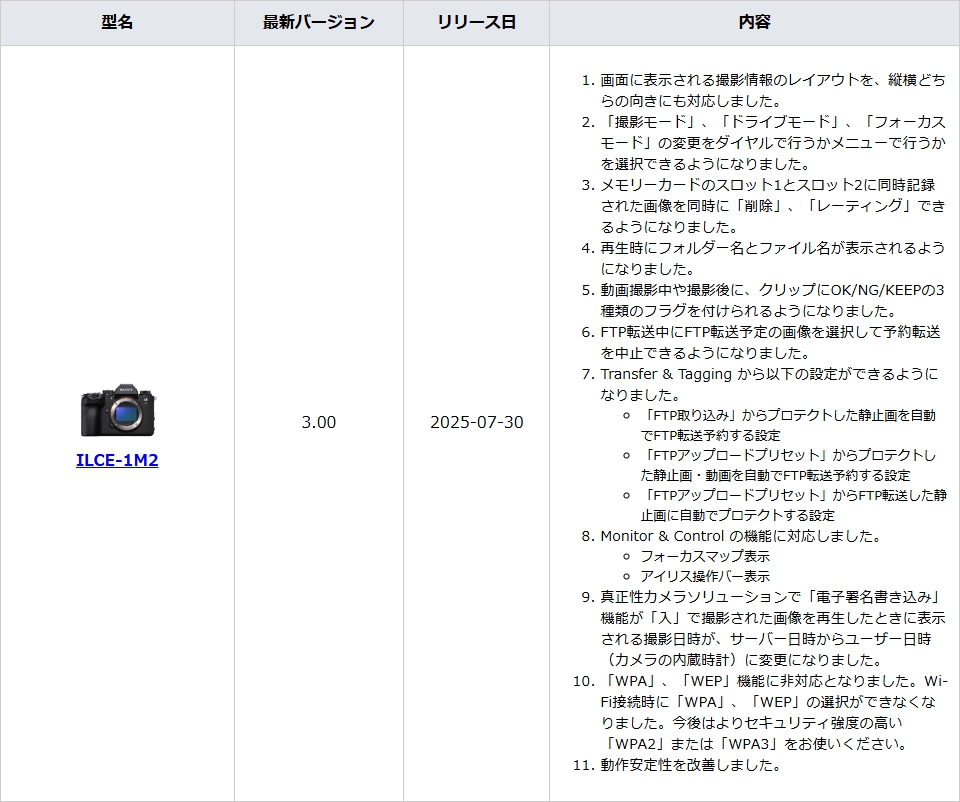Click sub-item アイリス操作バー表示
This screenshot has width=960, height=802.
click(705, 576)
